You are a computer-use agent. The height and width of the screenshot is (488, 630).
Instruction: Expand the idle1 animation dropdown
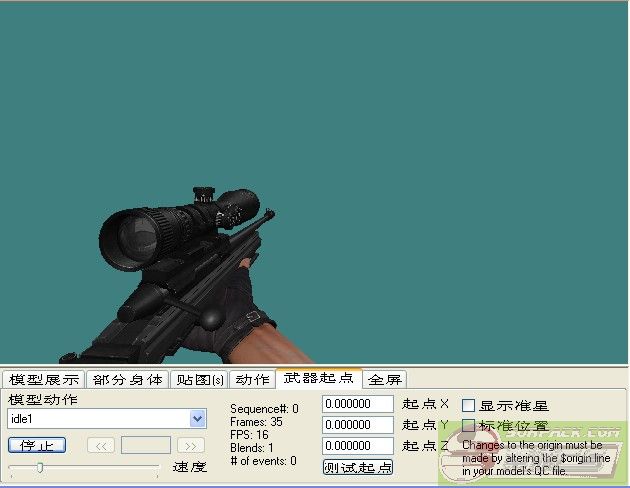197,419
